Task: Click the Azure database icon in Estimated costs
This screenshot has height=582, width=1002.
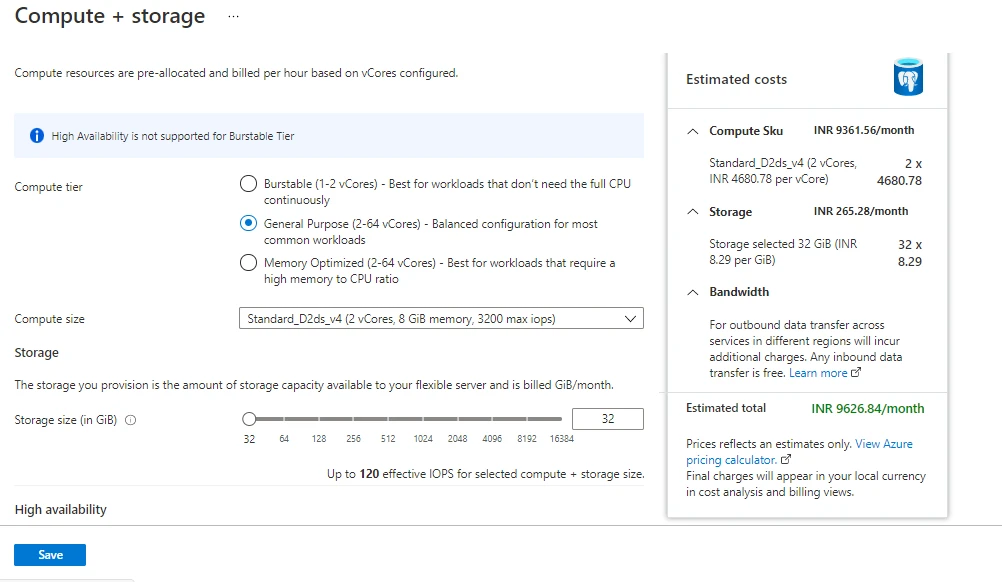Action: point(907,77)
